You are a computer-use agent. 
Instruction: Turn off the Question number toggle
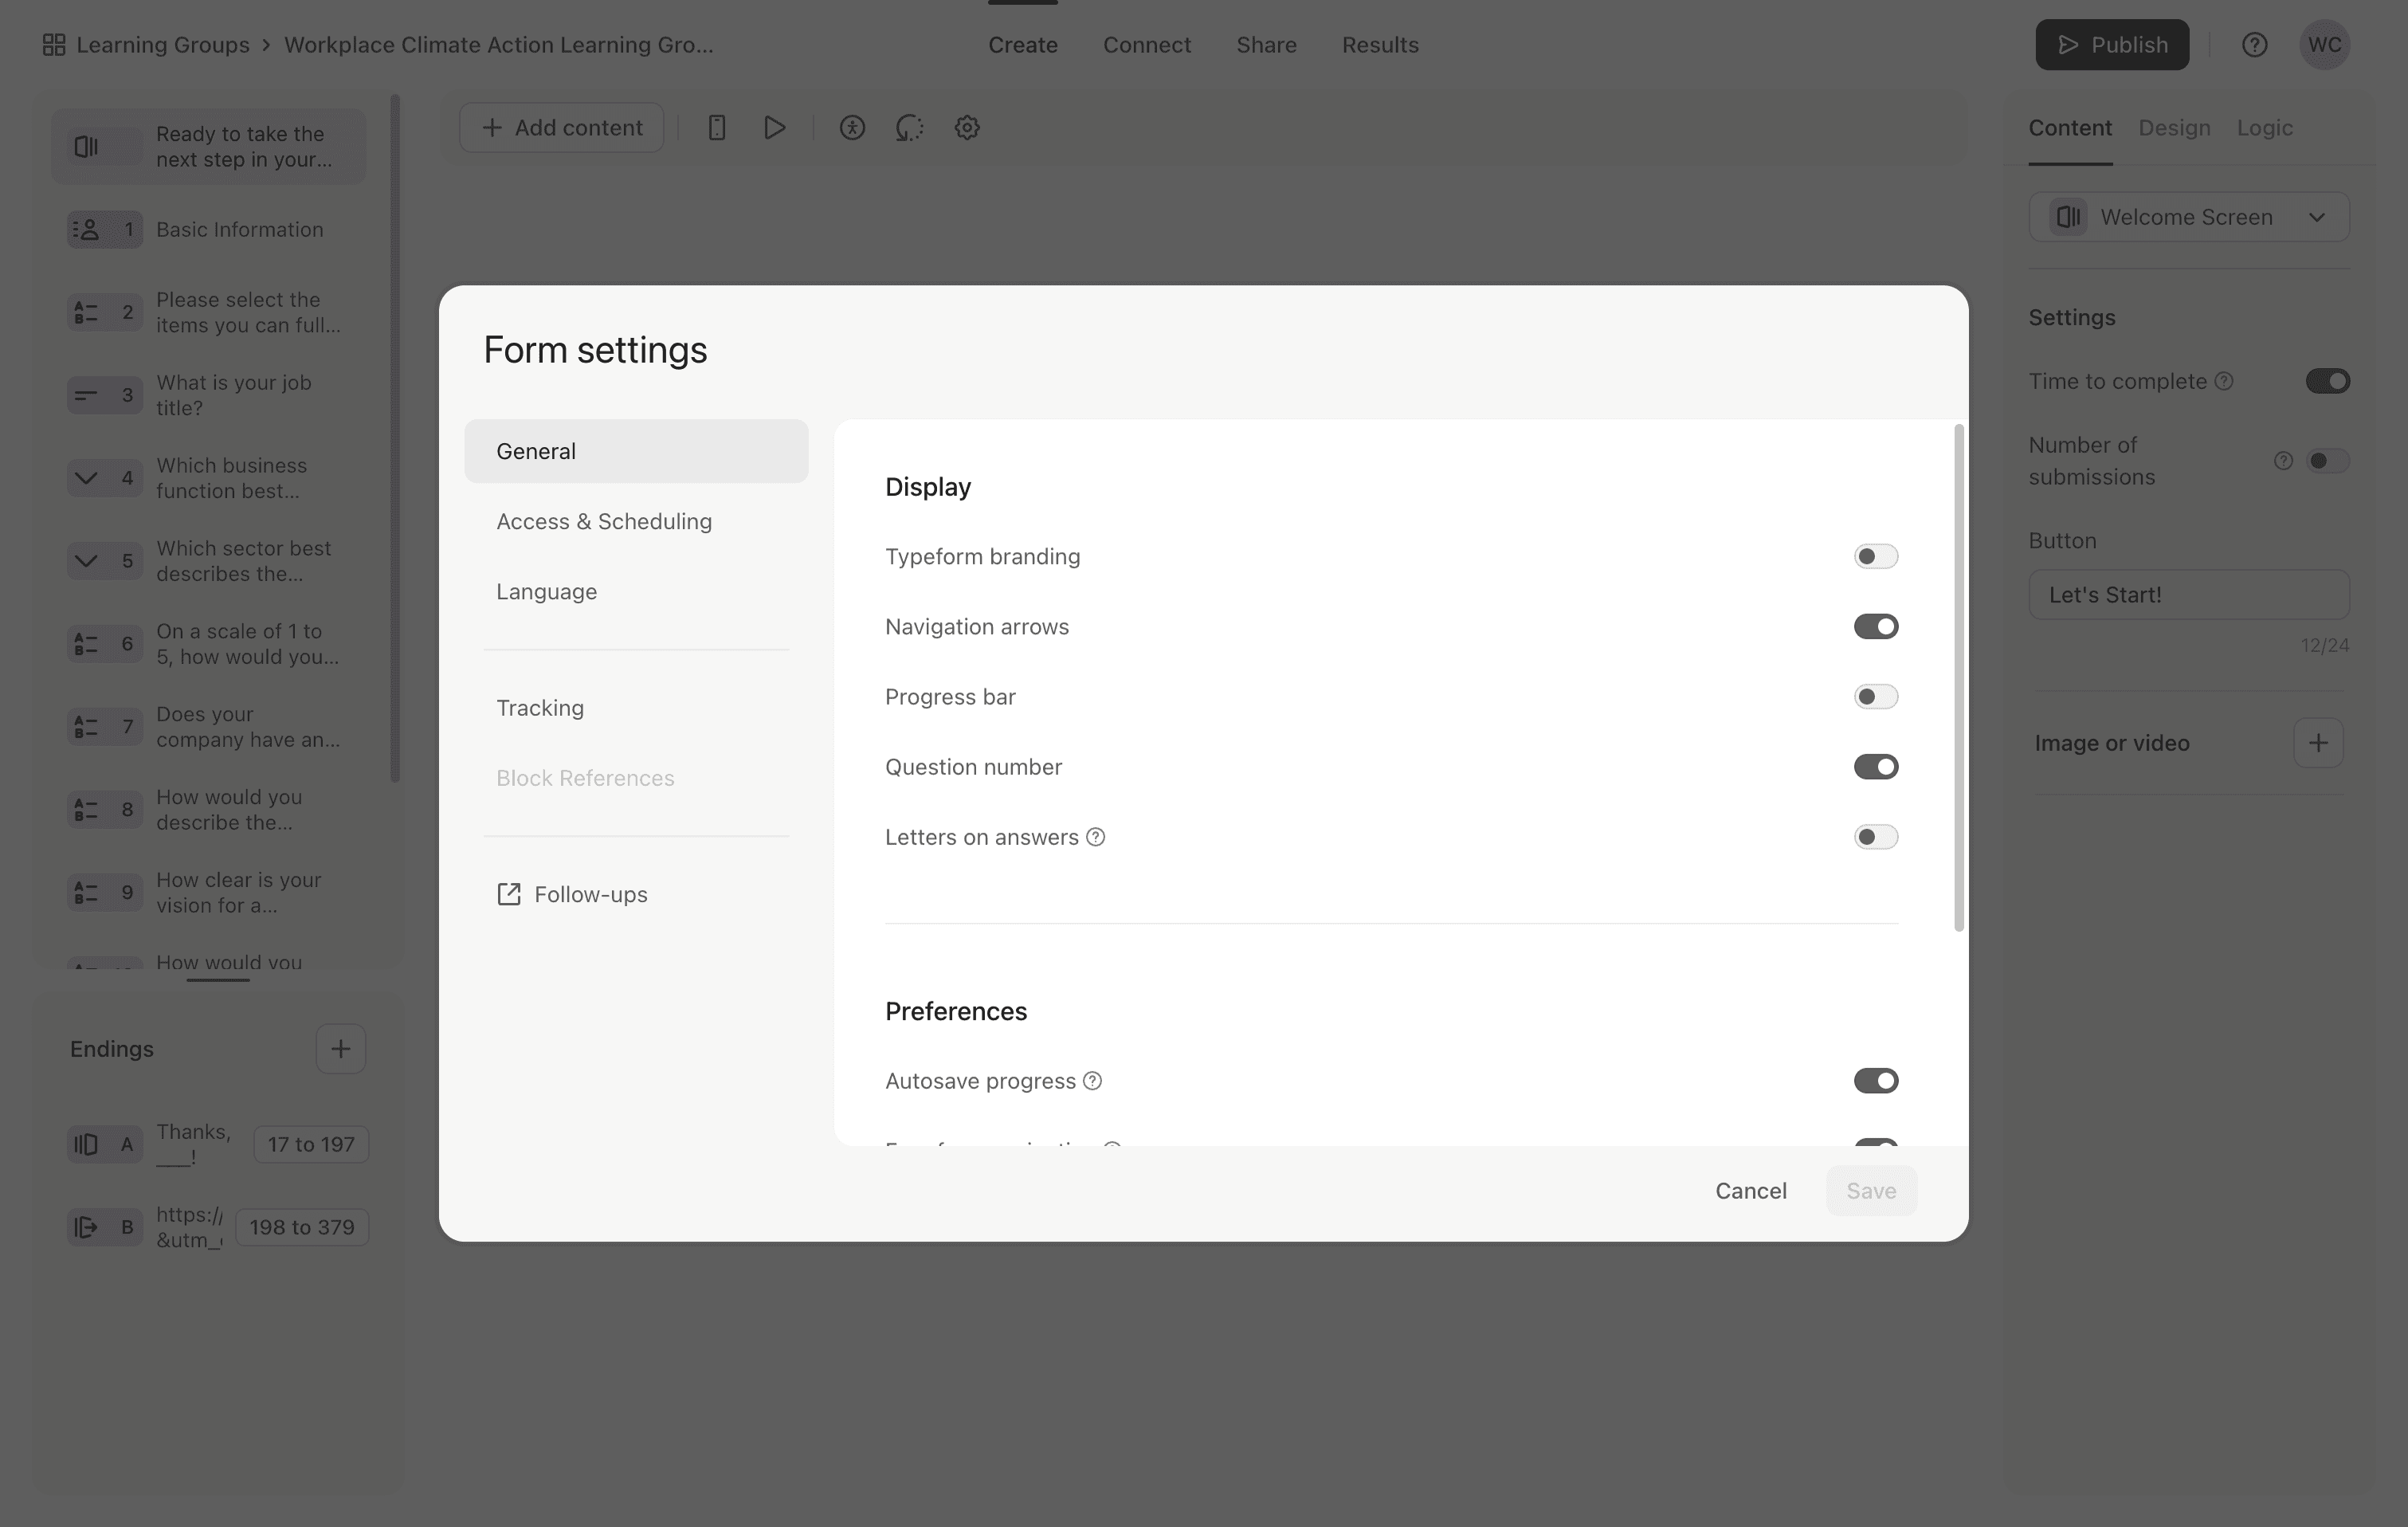click(1875, 767)
